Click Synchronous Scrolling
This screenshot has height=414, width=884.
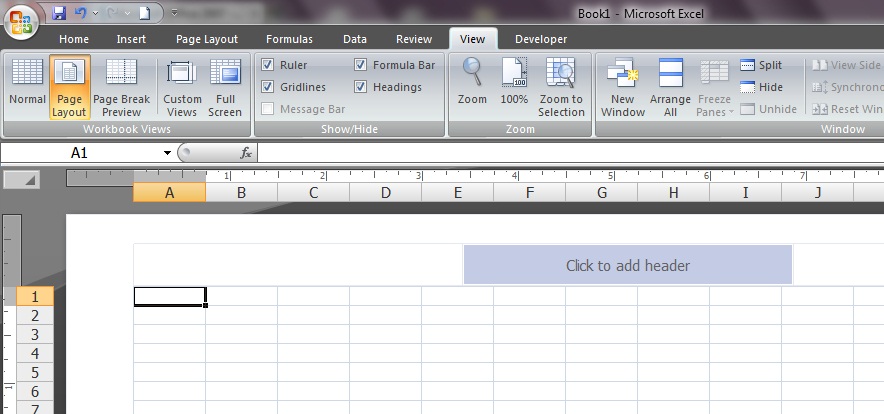(847, 87)
